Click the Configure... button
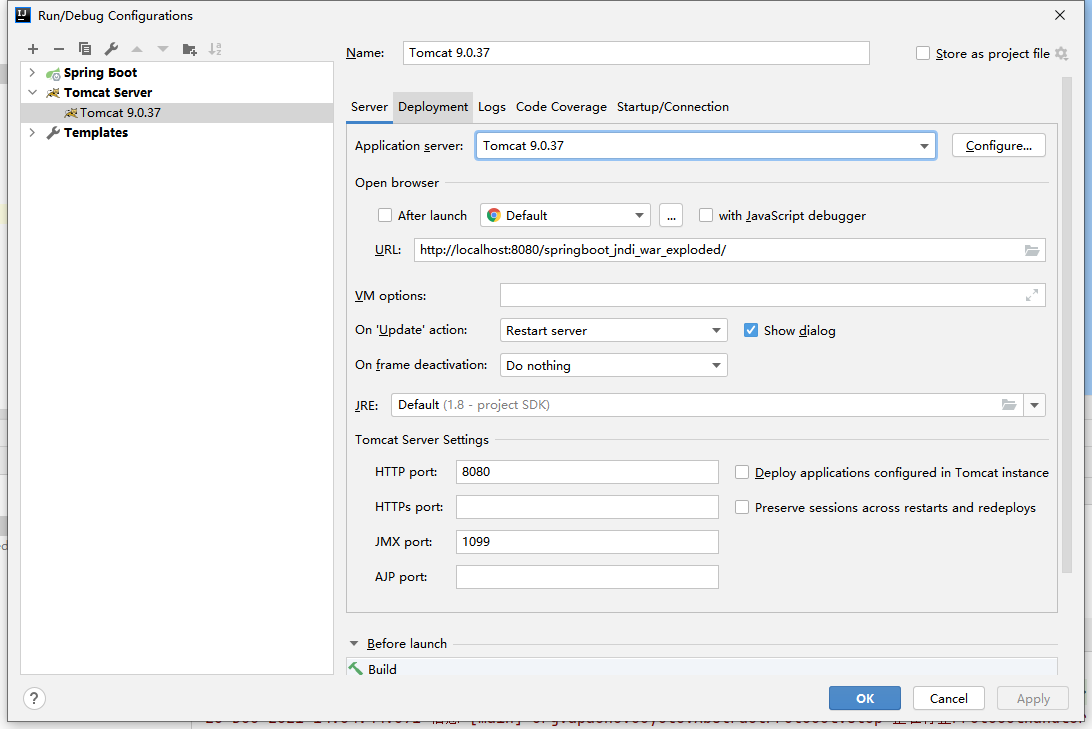Image resolution: width=1092 pixels, height=729 pixels. click(x=999, y=146)
